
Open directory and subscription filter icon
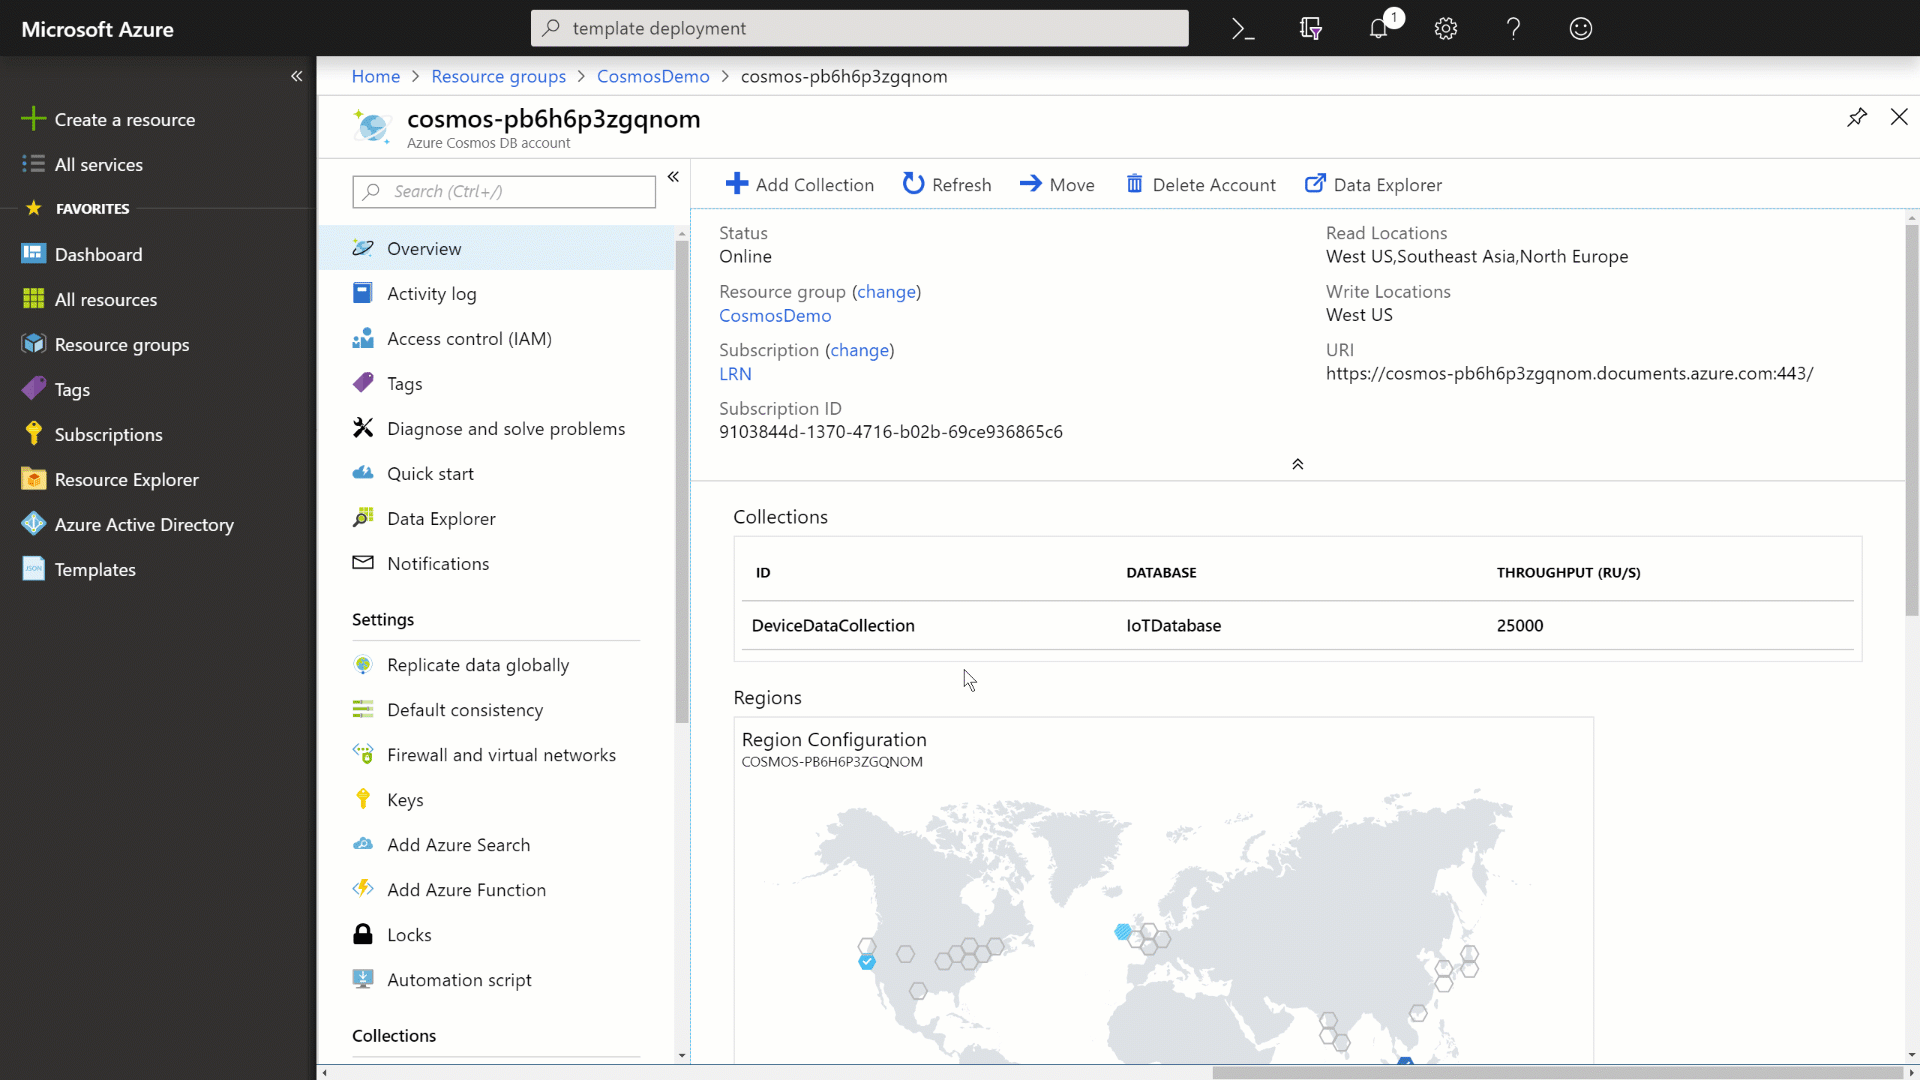1311,29
